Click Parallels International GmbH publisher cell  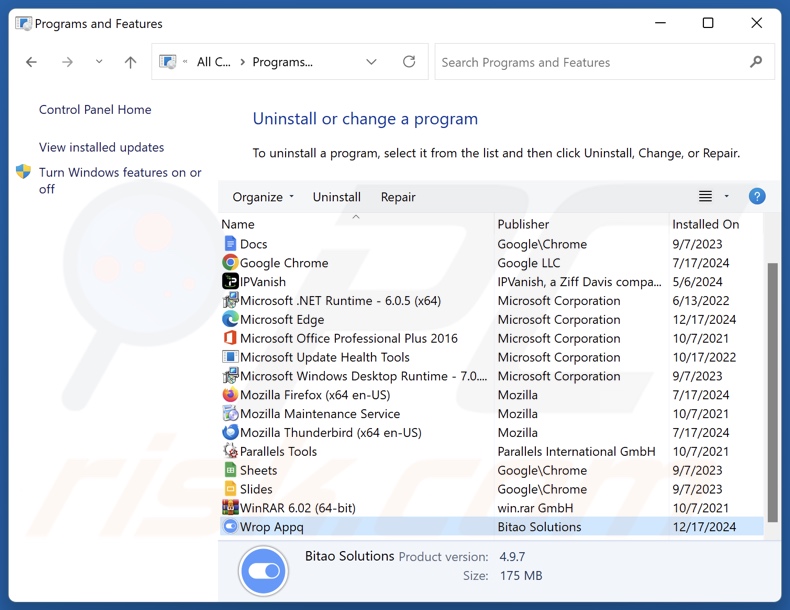[576, 451]
